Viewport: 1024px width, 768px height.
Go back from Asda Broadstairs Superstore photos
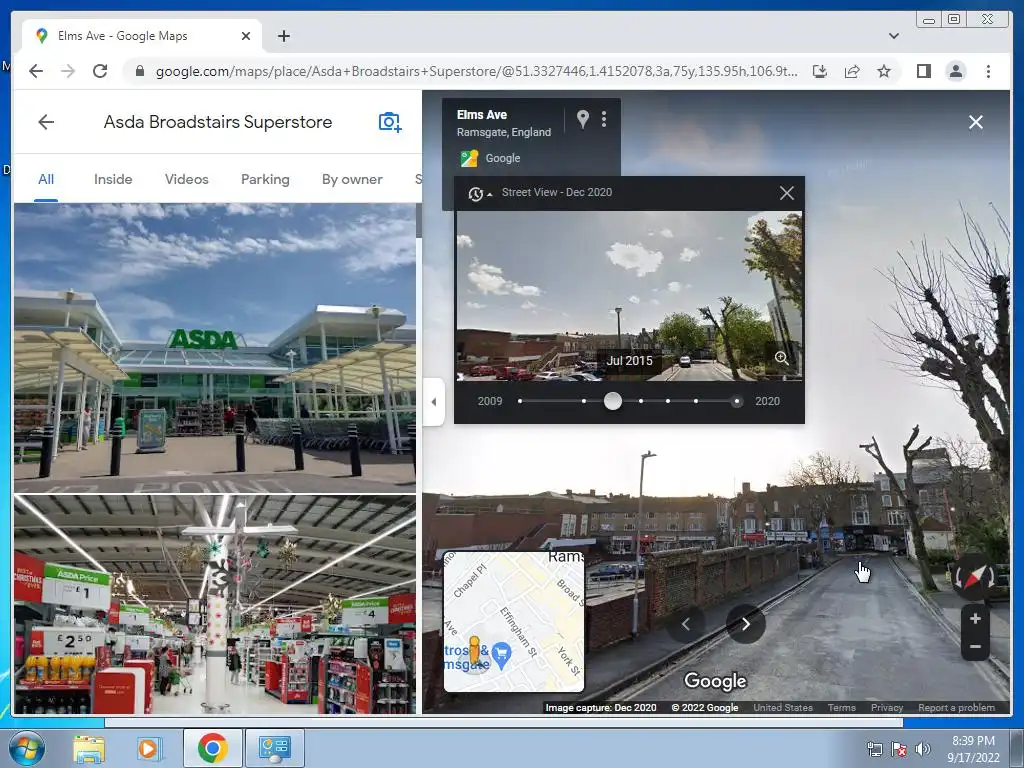46,121
